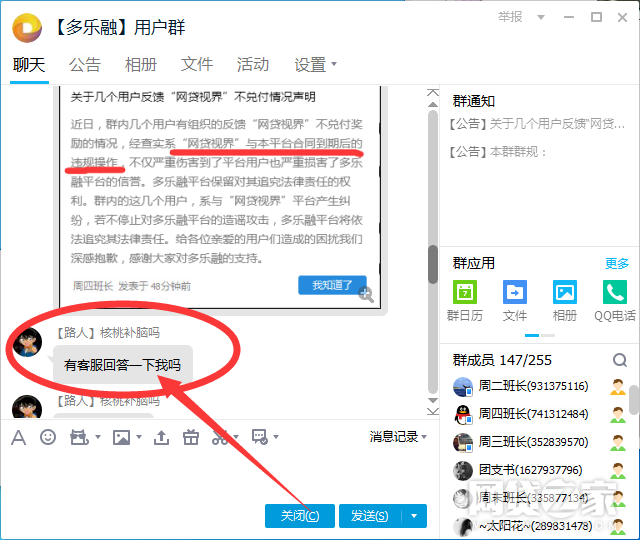Open send options arrow beside 发送(S)
Screen dimensions: 640x540
pos(414,516)
